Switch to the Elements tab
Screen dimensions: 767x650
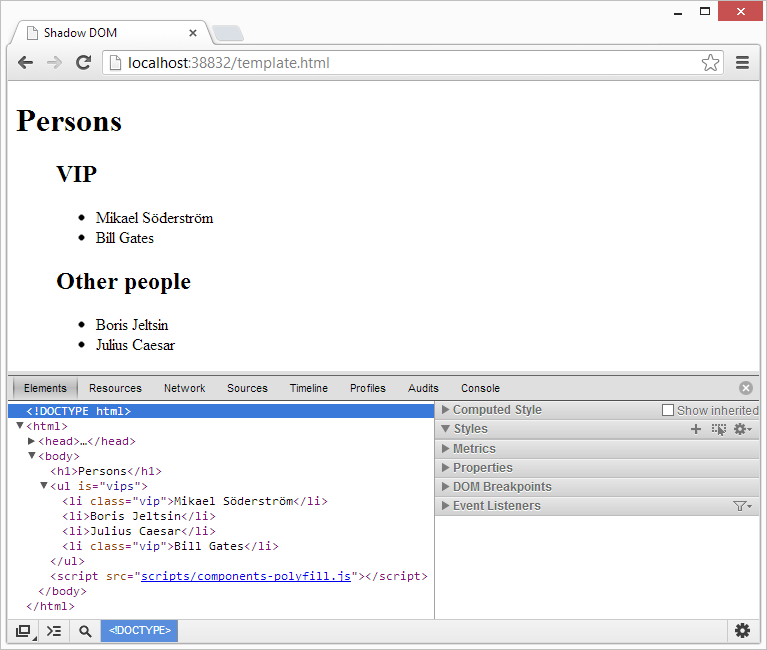45,388
